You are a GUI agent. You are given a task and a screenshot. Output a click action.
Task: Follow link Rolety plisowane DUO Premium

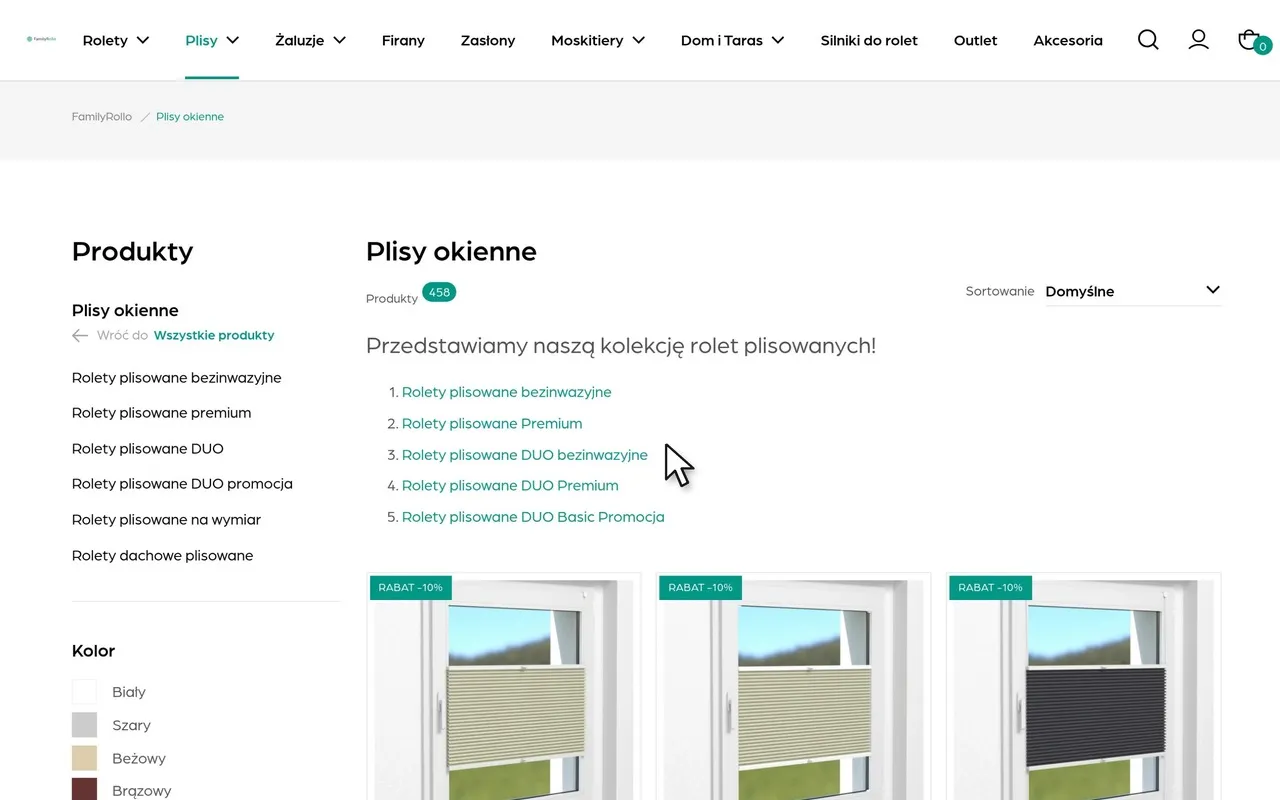(510, 486)
